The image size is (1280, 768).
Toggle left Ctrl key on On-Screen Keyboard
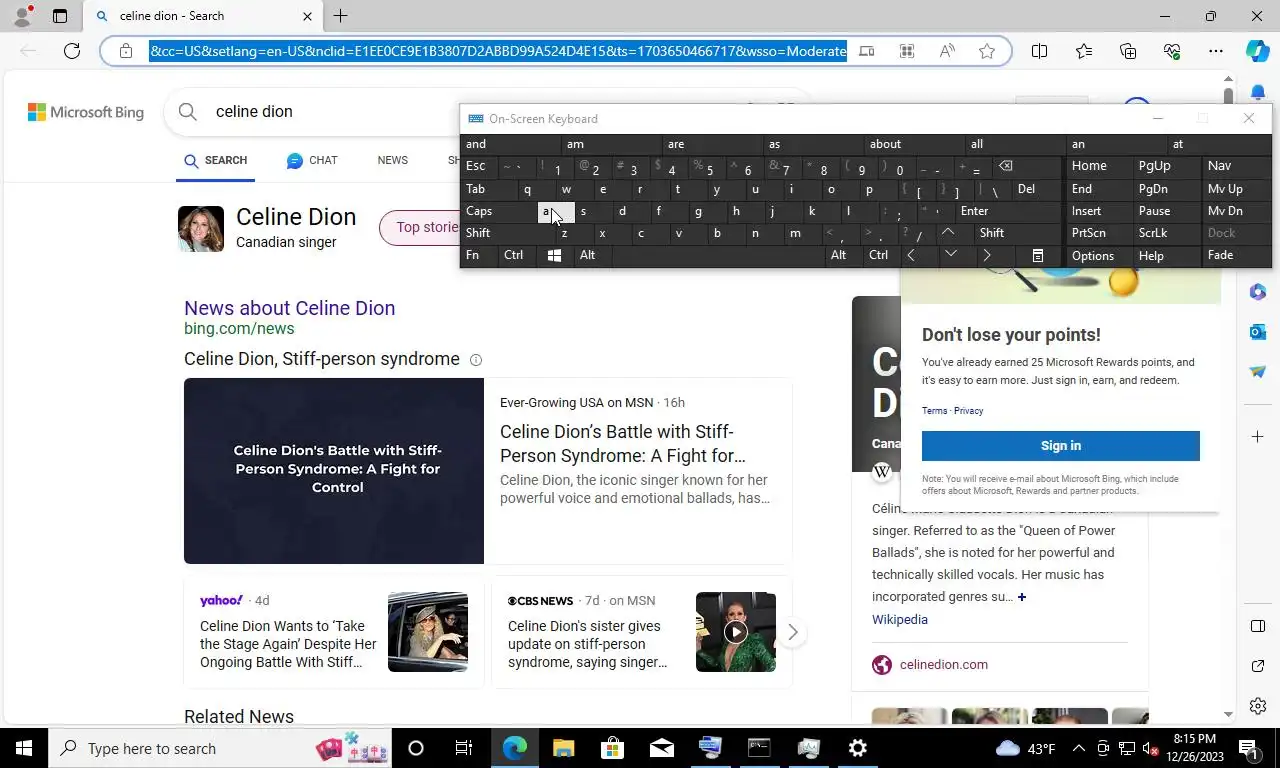tap(516, 255)
